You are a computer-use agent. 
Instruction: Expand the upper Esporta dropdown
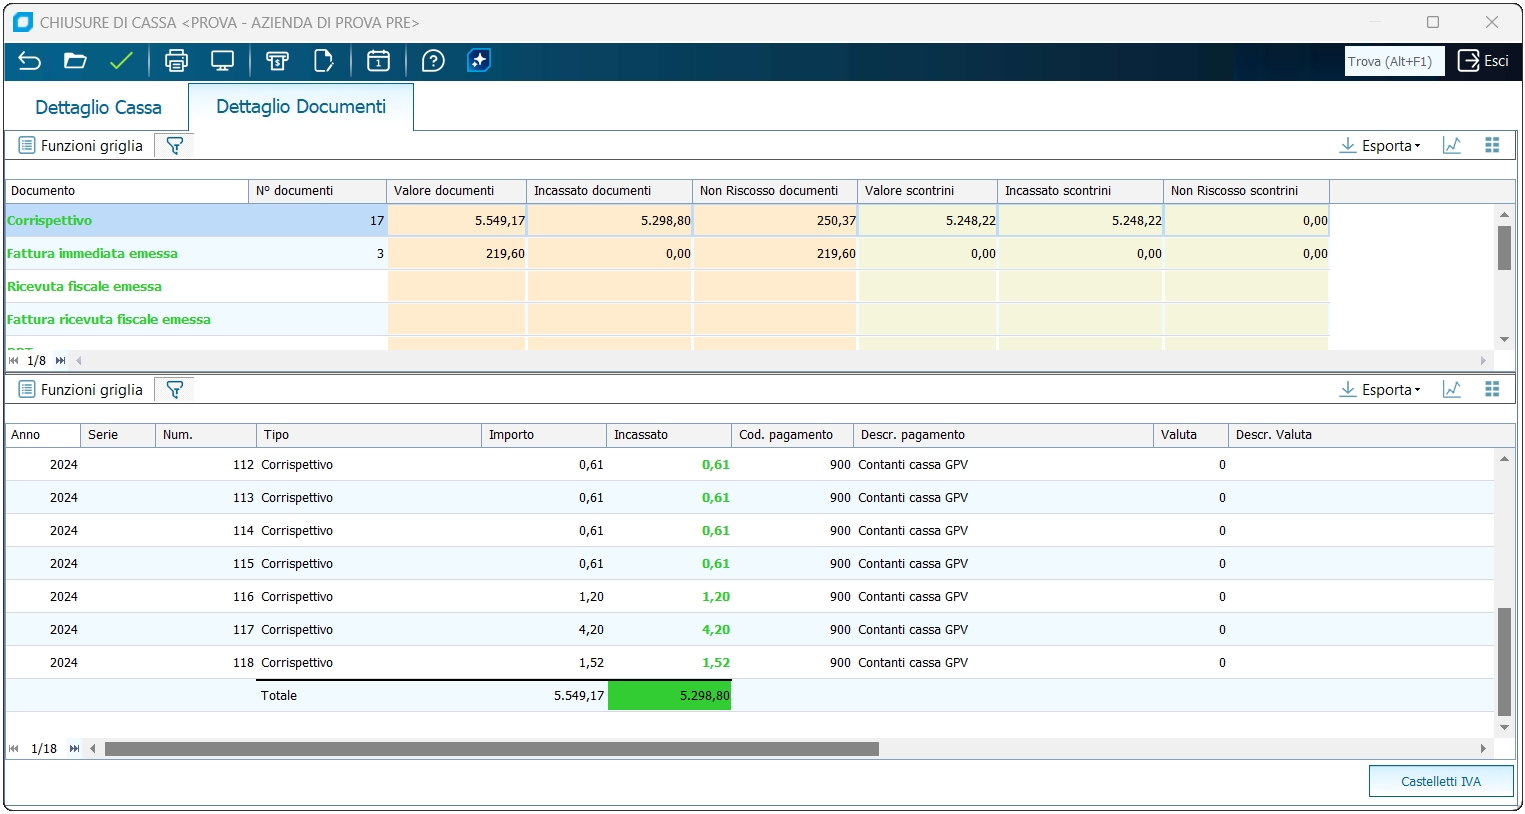[x=1380, y=146]
